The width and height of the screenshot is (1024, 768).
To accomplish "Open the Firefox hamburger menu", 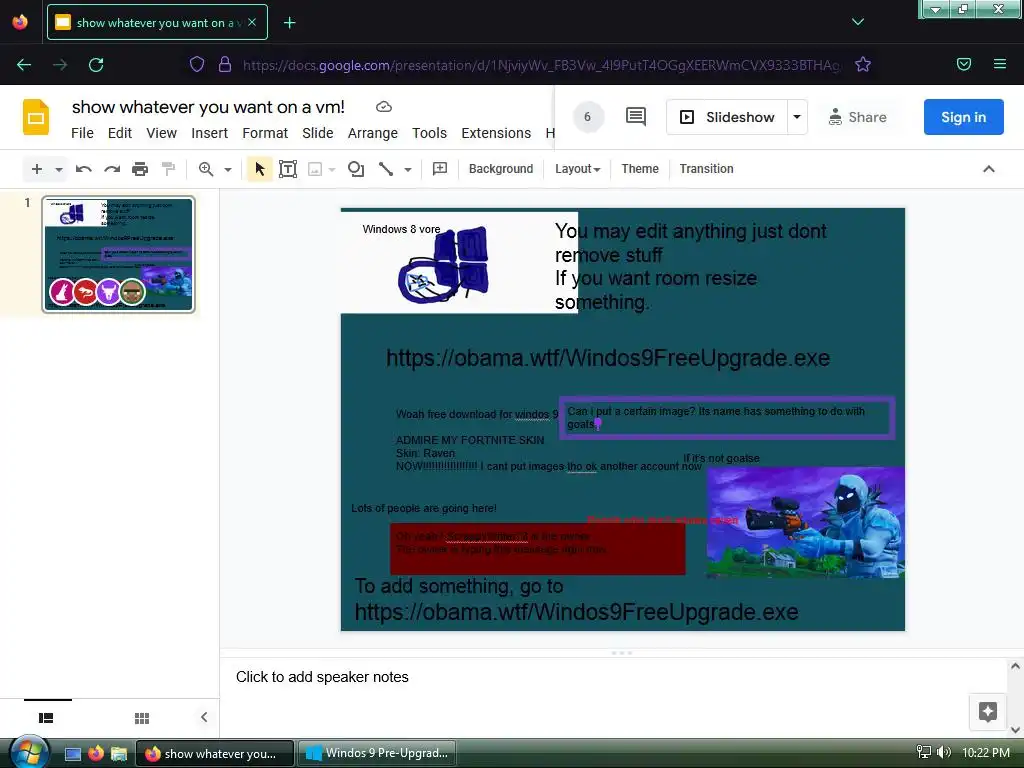I will 999,64.
